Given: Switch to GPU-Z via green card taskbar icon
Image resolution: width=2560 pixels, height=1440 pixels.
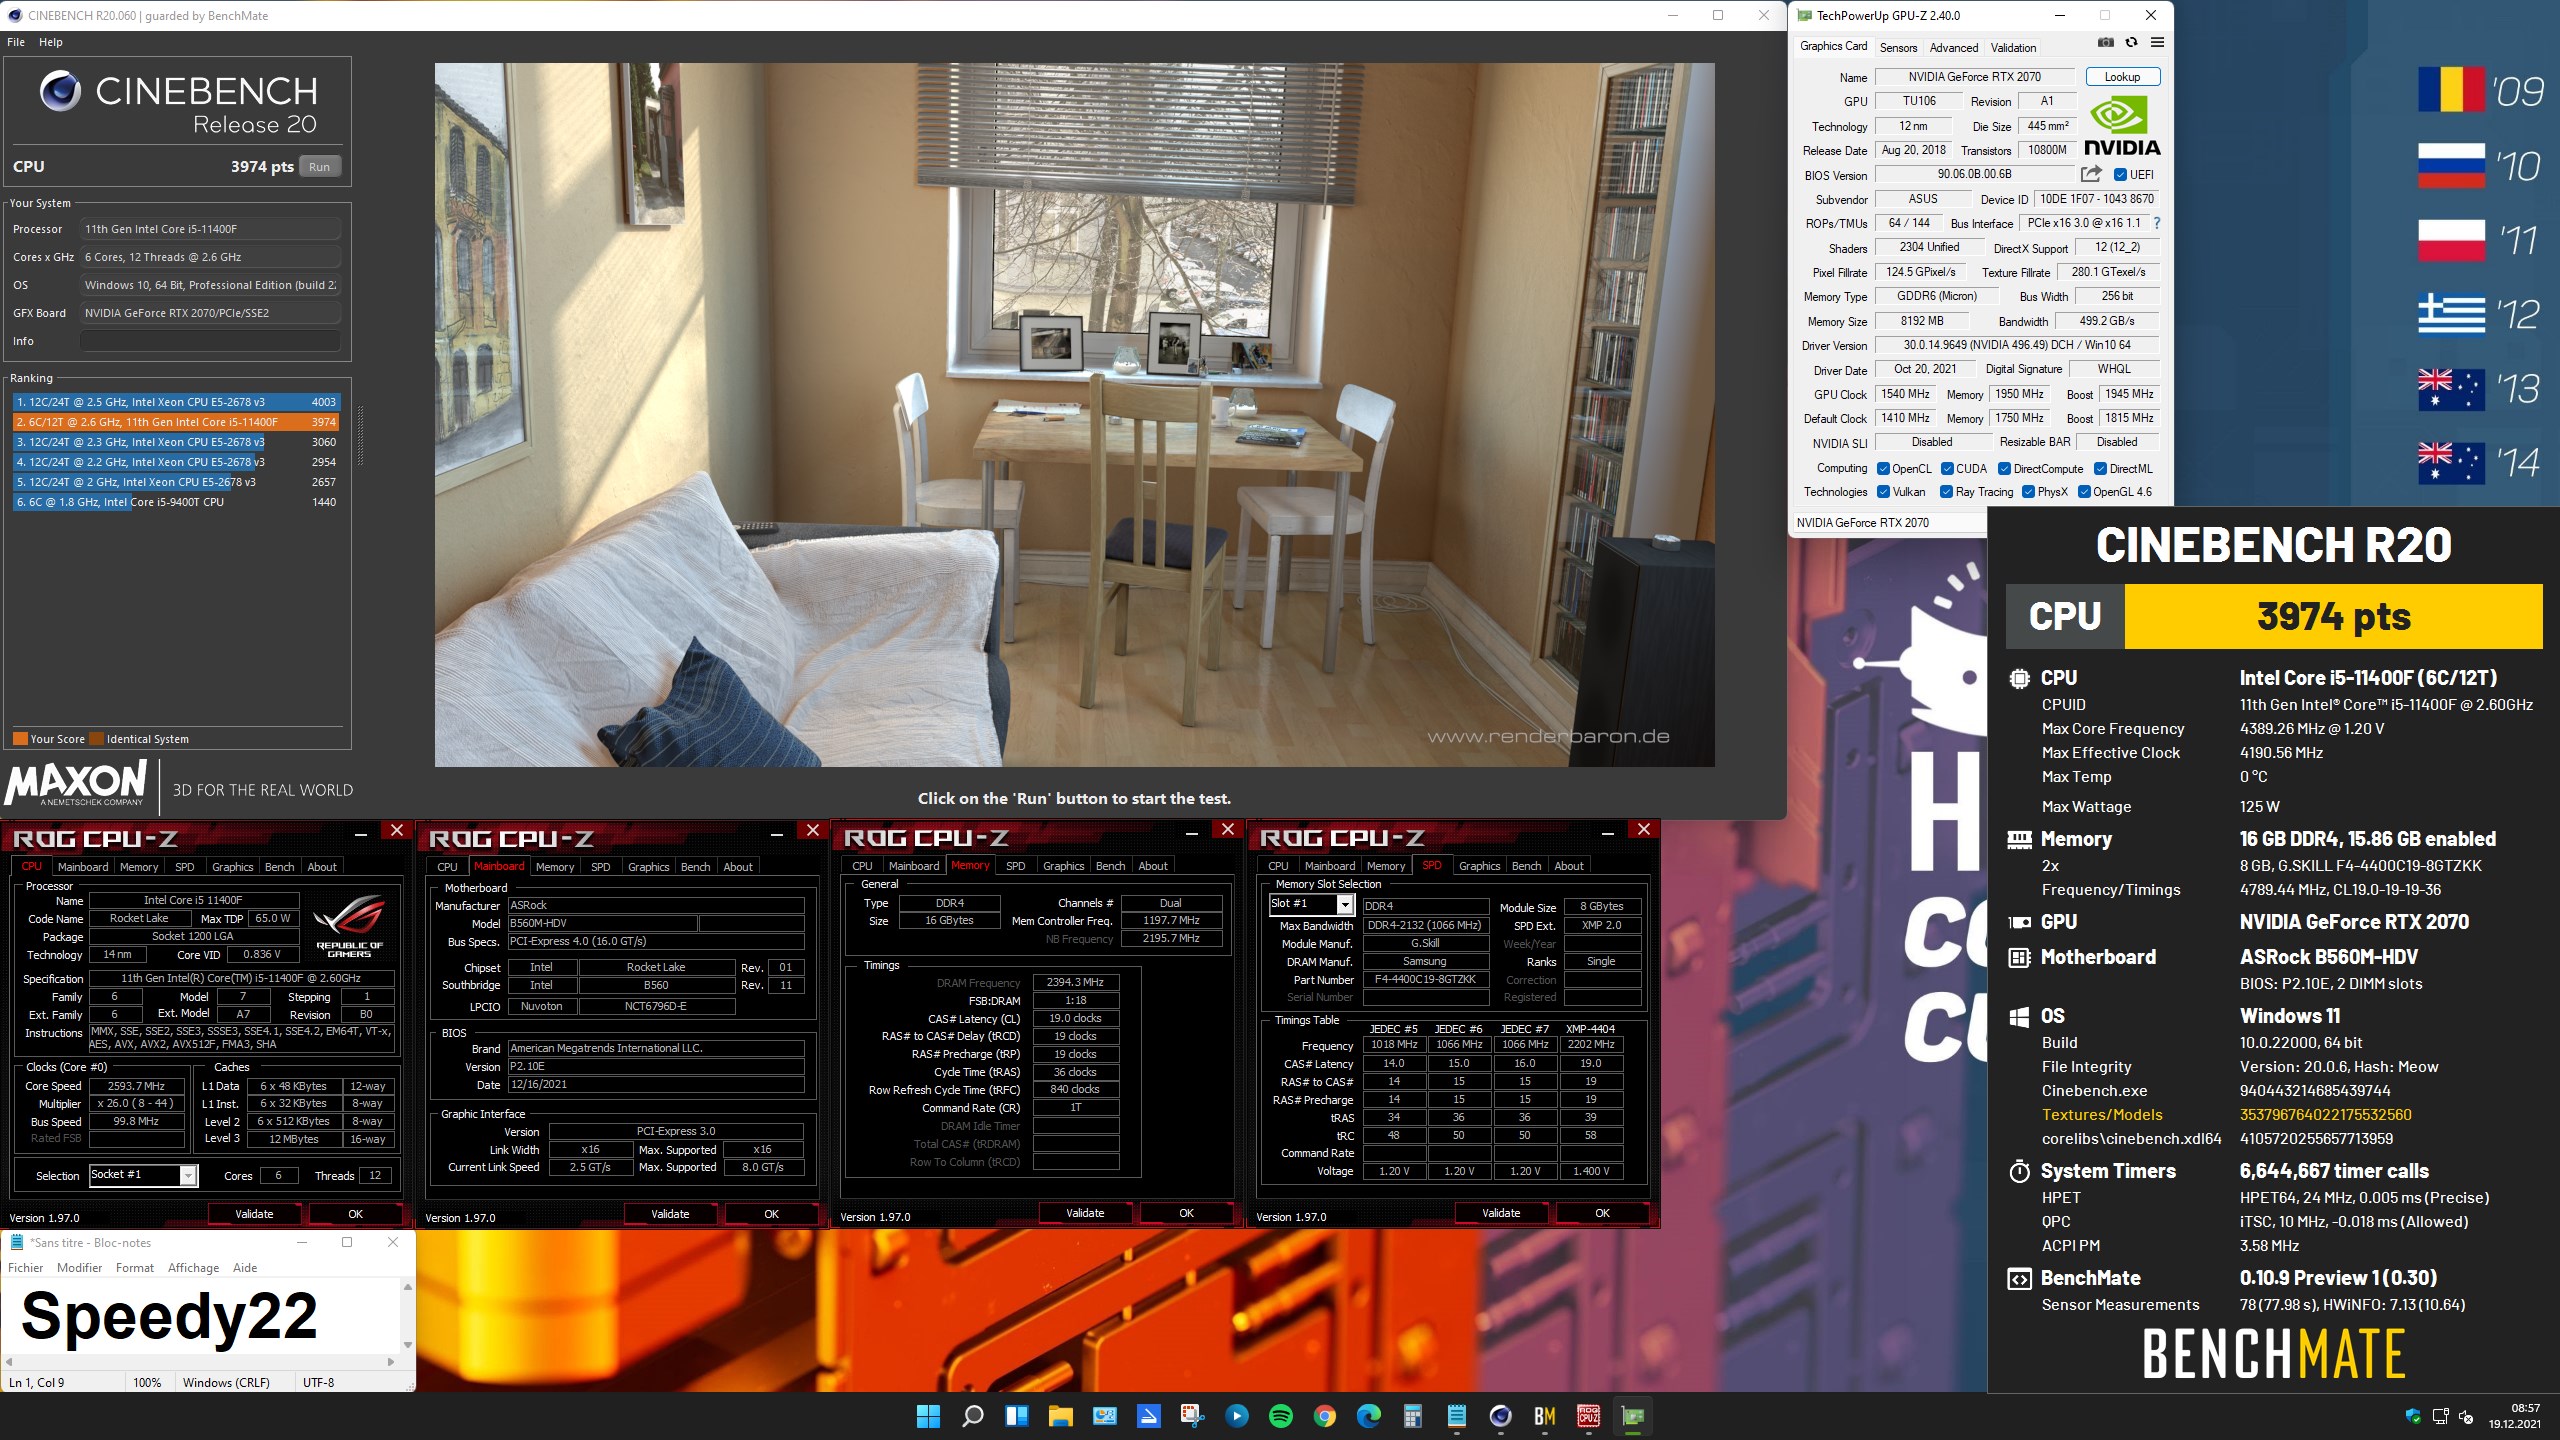Looking at the screenshot, I should (x=1633, y=1416).
